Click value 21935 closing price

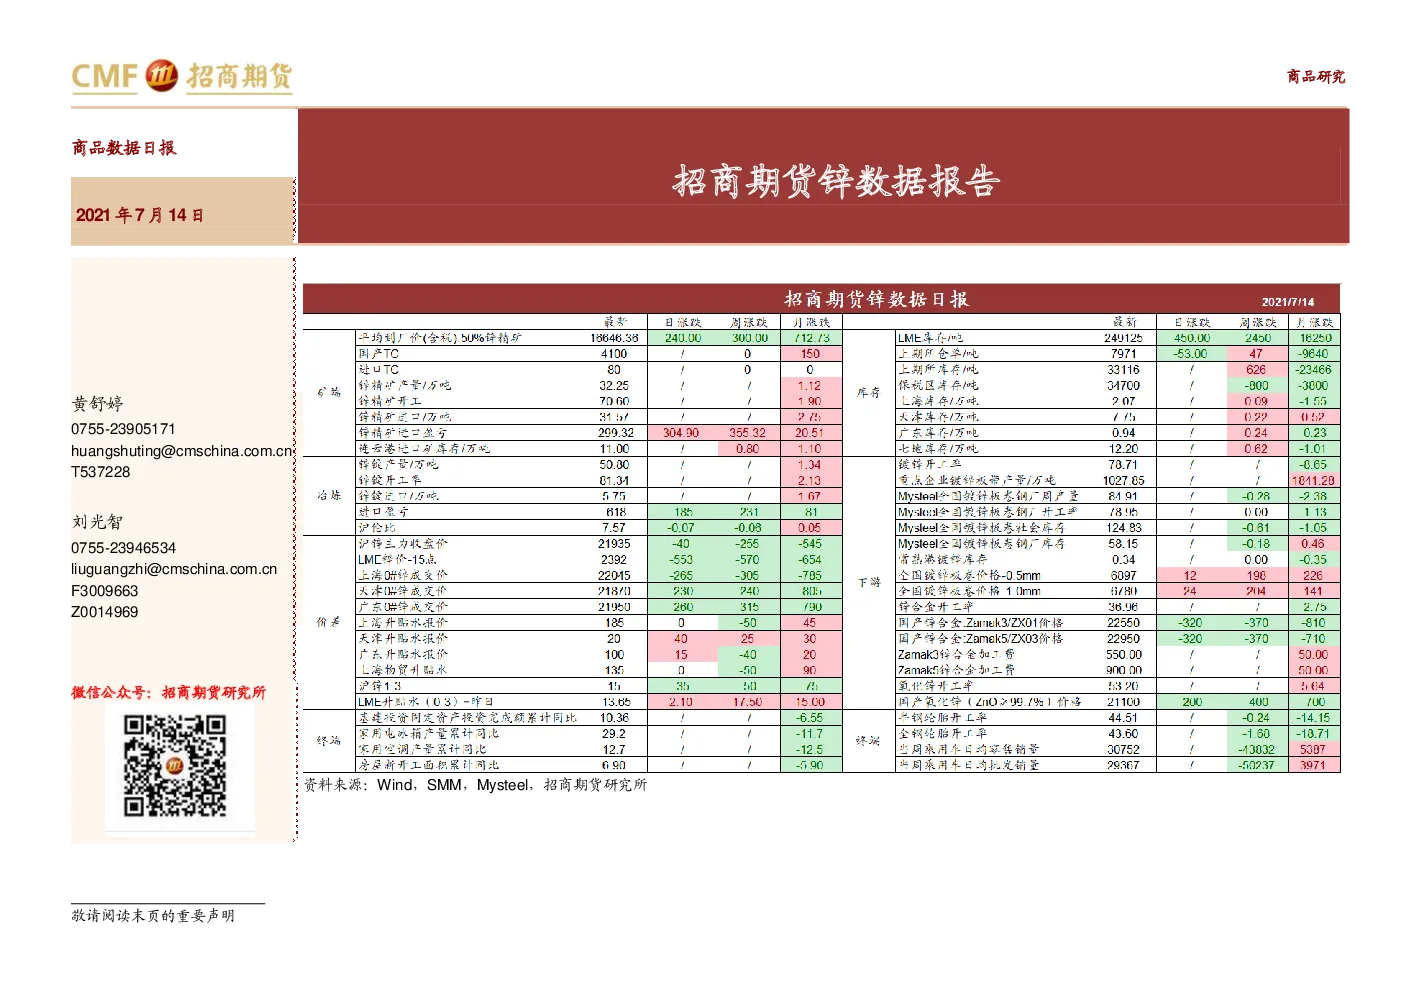click(614, 544)
